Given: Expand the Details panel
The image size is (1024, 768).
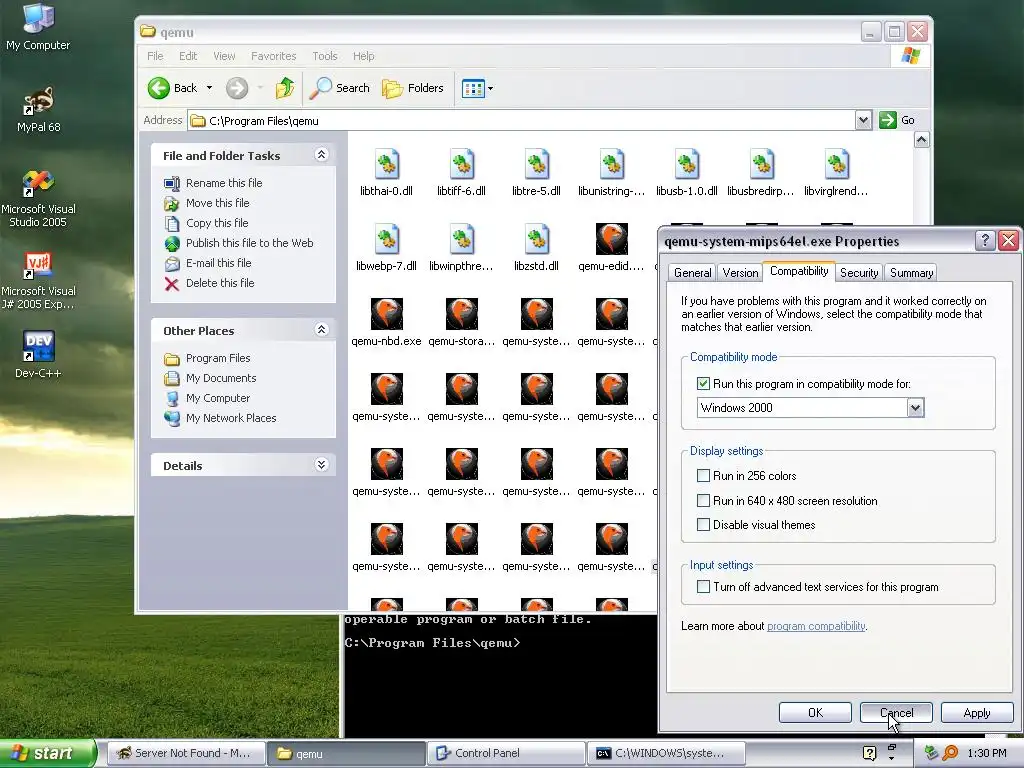Looking at the screenshot, I should pyautogui.click(x=321, y=465).
